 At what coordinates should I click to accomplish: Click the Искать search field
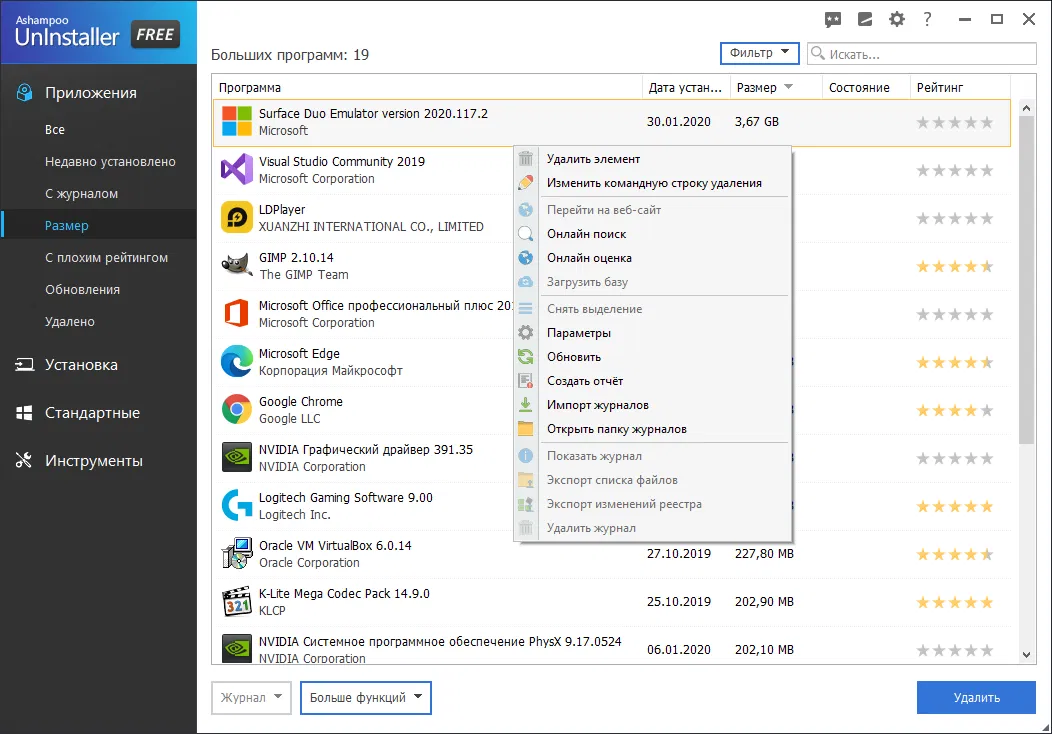click(x=922, y=54)
